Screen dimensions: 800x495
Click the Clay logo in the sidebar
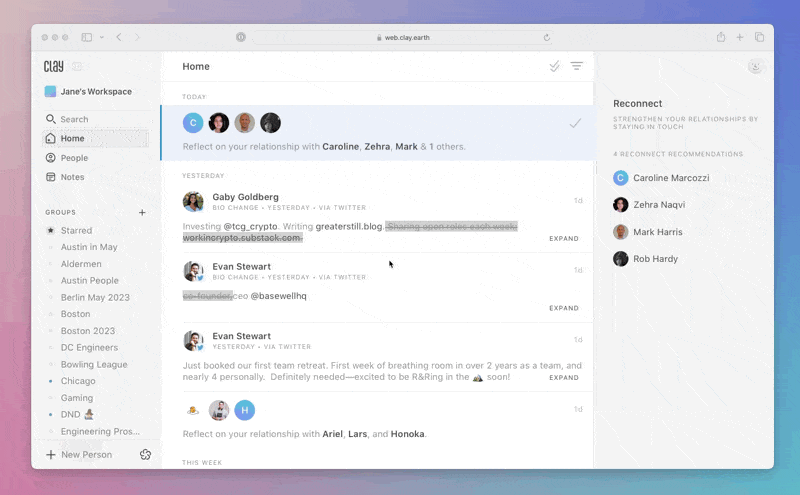[54, 67]
